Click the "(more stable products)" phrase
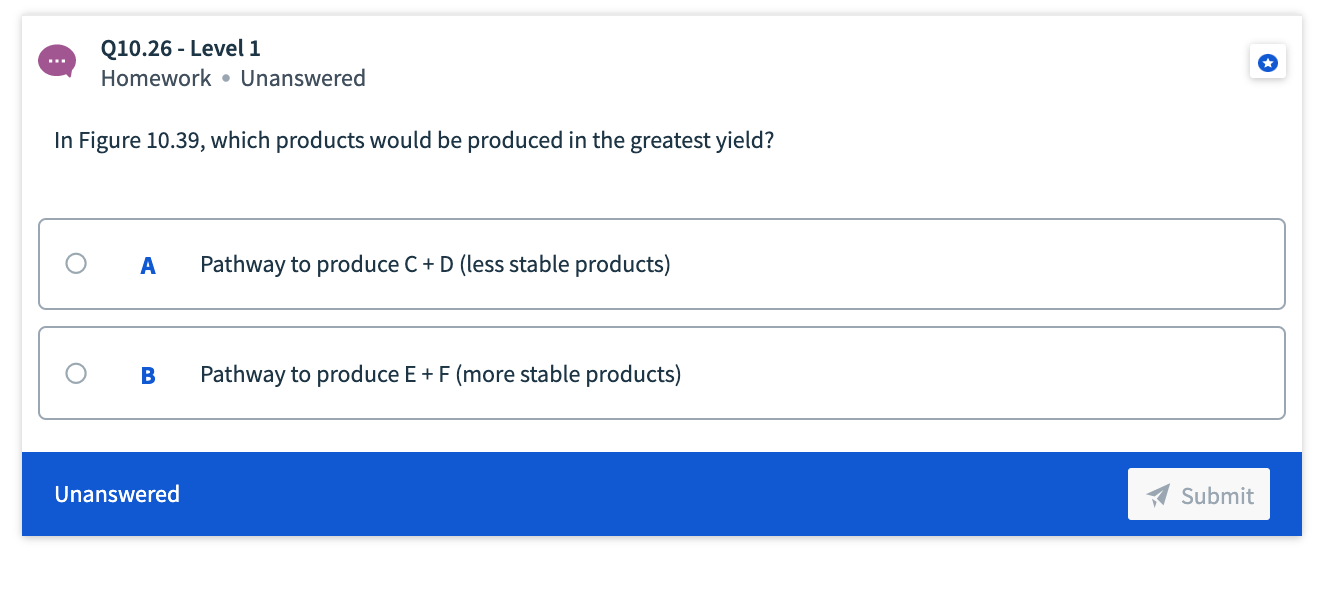The width and height of the screenshot is (1338, 592). (x=568, y=375)
